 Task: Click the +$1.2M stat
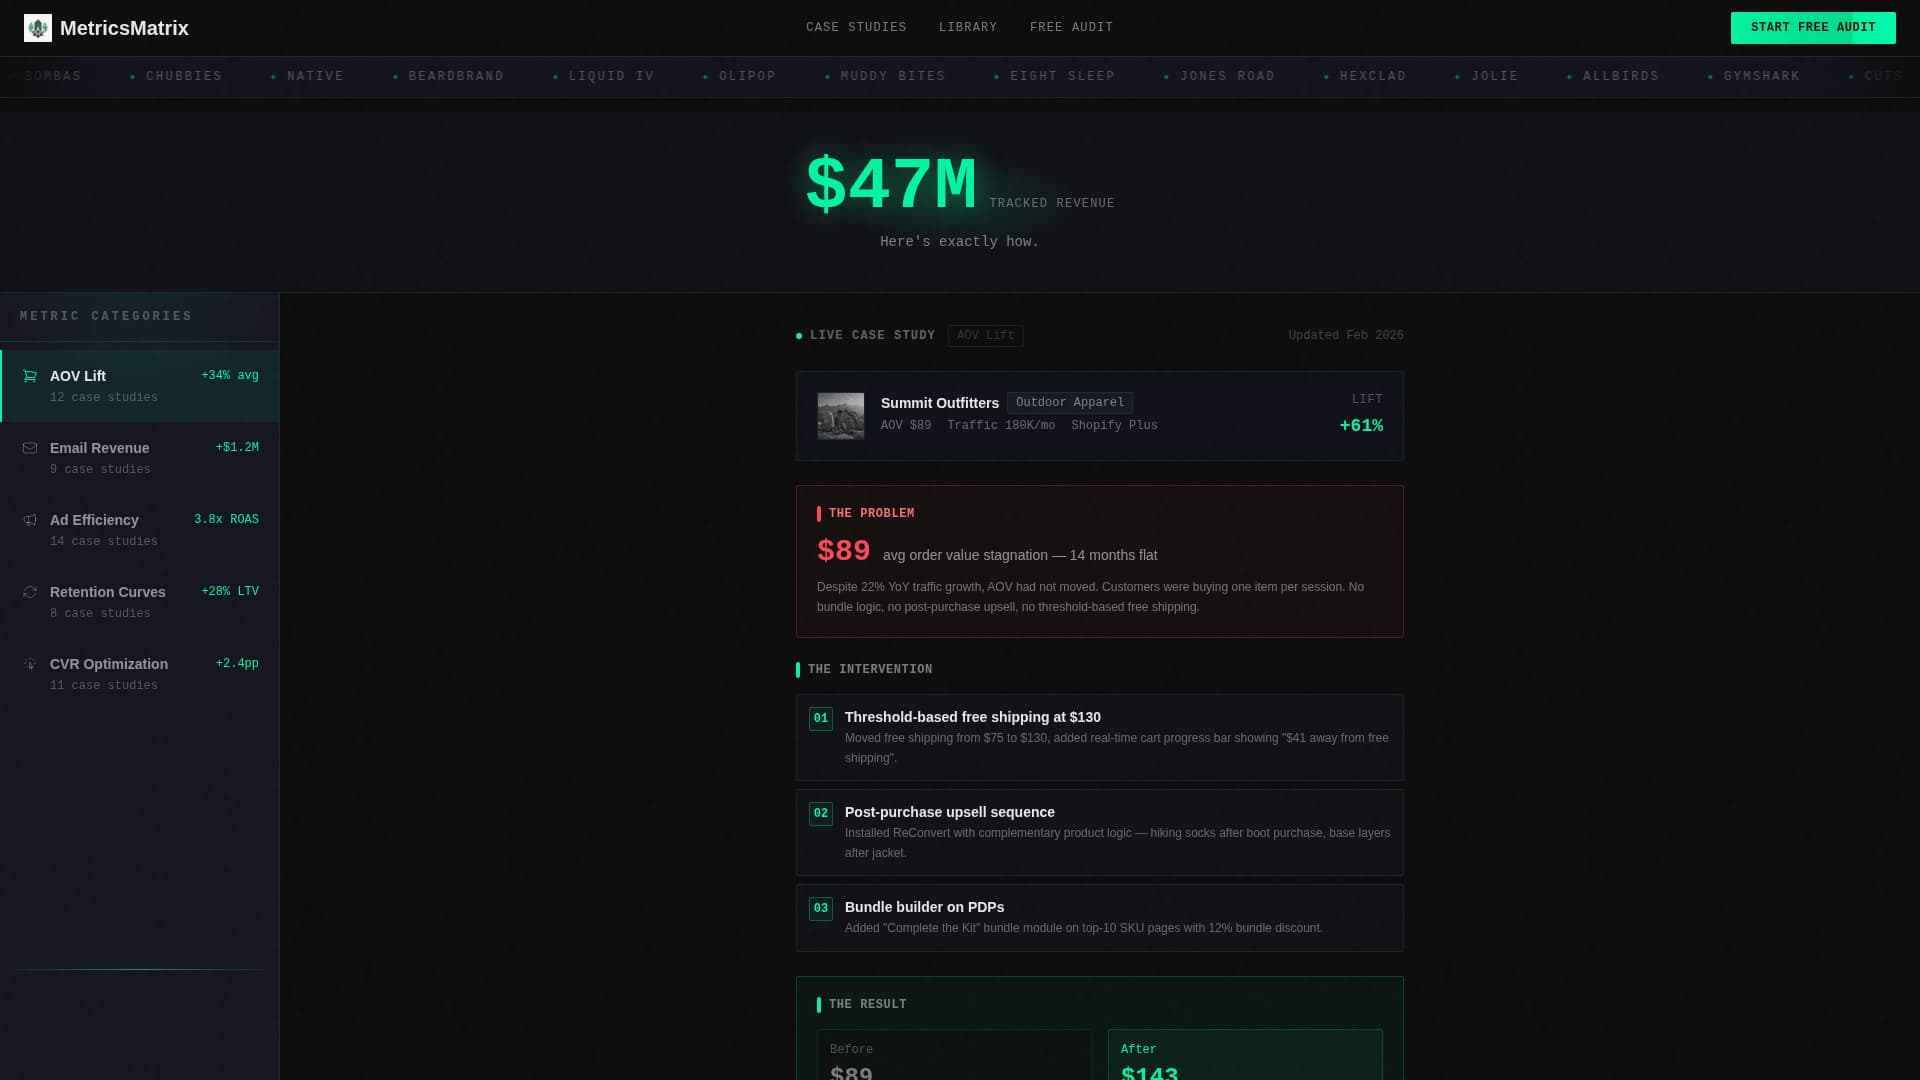237,448
